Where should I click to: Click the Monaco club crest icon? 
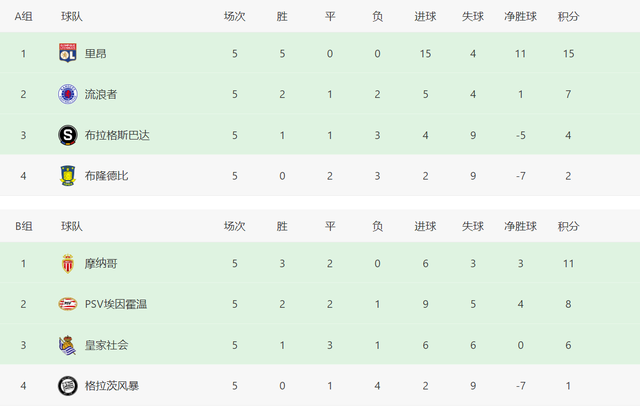coord(68,264)
